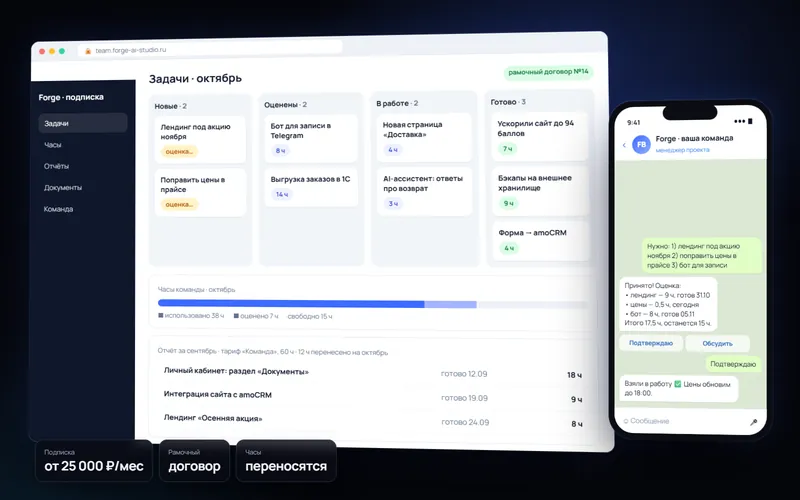Click the Готово · 3 column header
The image size is (800, 500).
point(508,102)
